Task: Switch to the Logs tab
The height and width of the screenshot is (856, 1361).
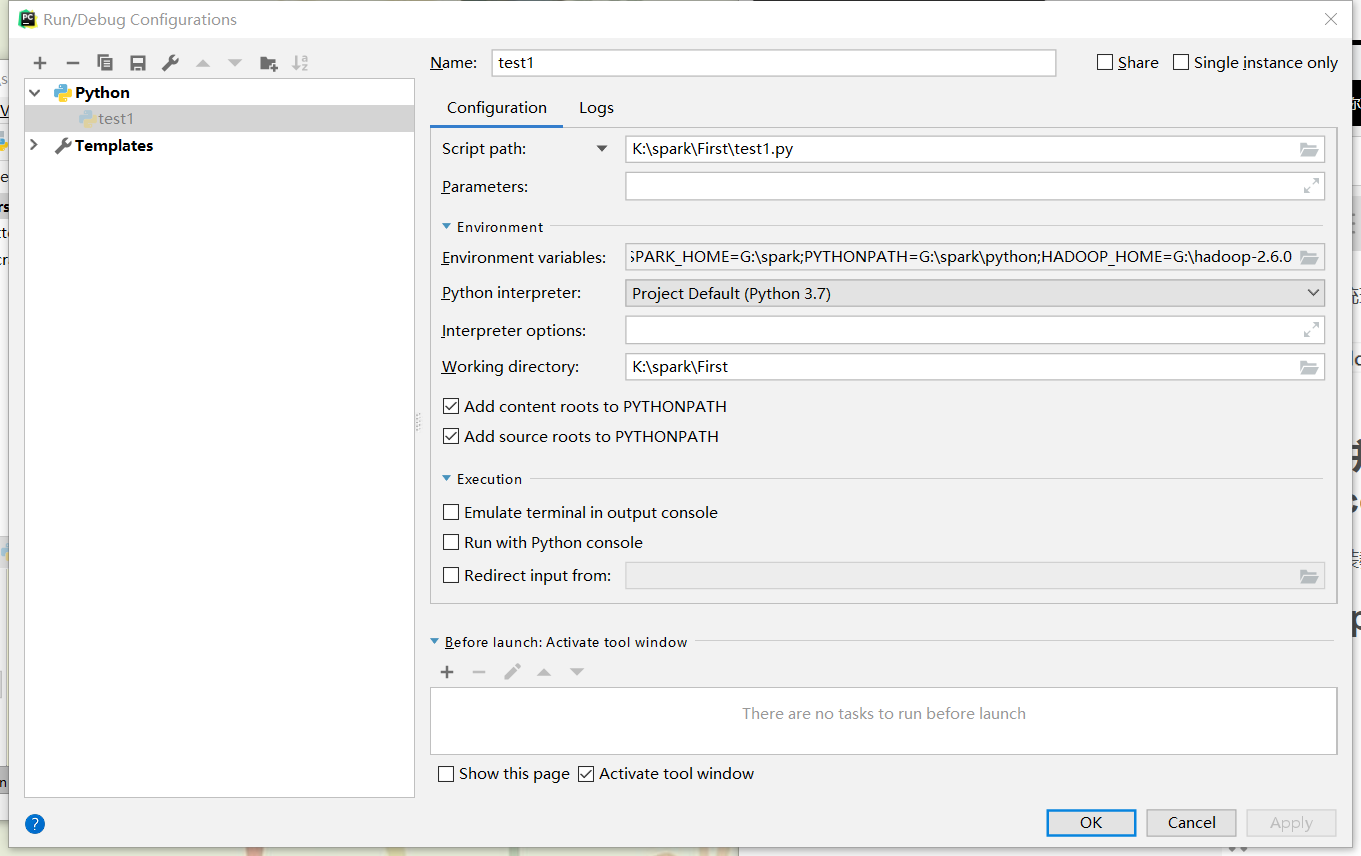Action: [x=596, y=107]
